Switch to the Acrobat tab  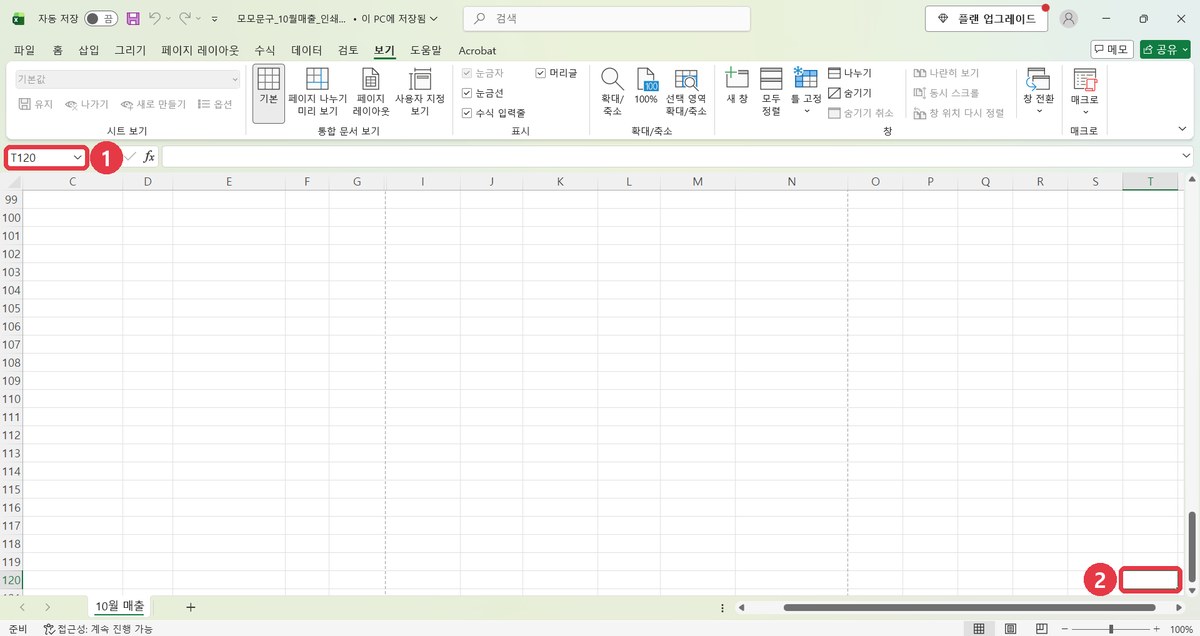click(477, 50)
